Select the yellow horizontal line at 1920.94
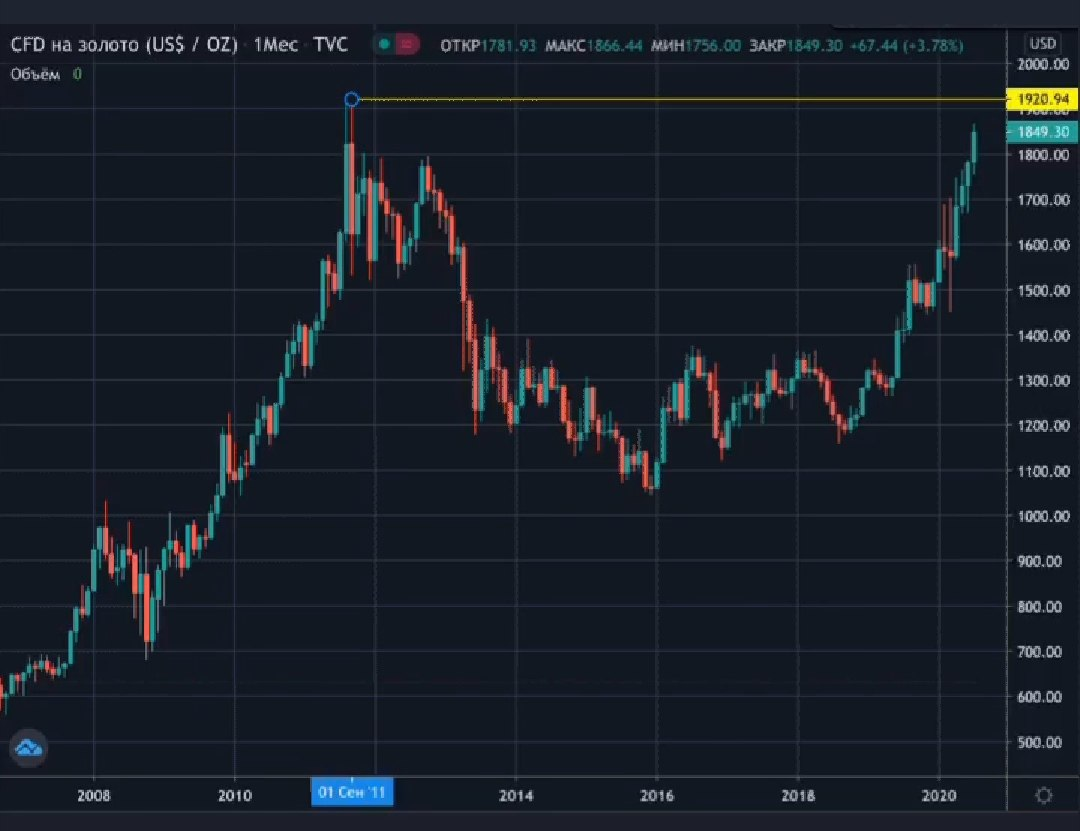 click(x=682, y=99)
